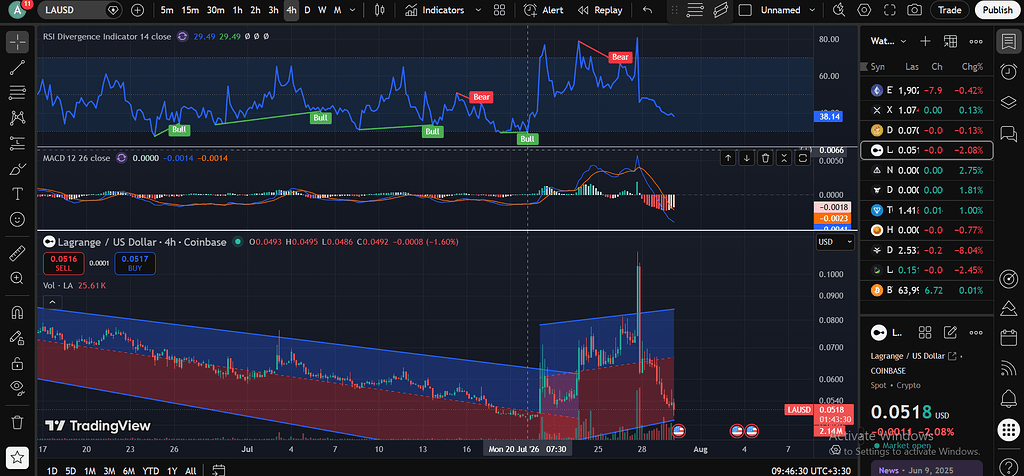Screen dimensions: 1024x476
Task: Open the ruler measure tool
Action: (18, 253)
